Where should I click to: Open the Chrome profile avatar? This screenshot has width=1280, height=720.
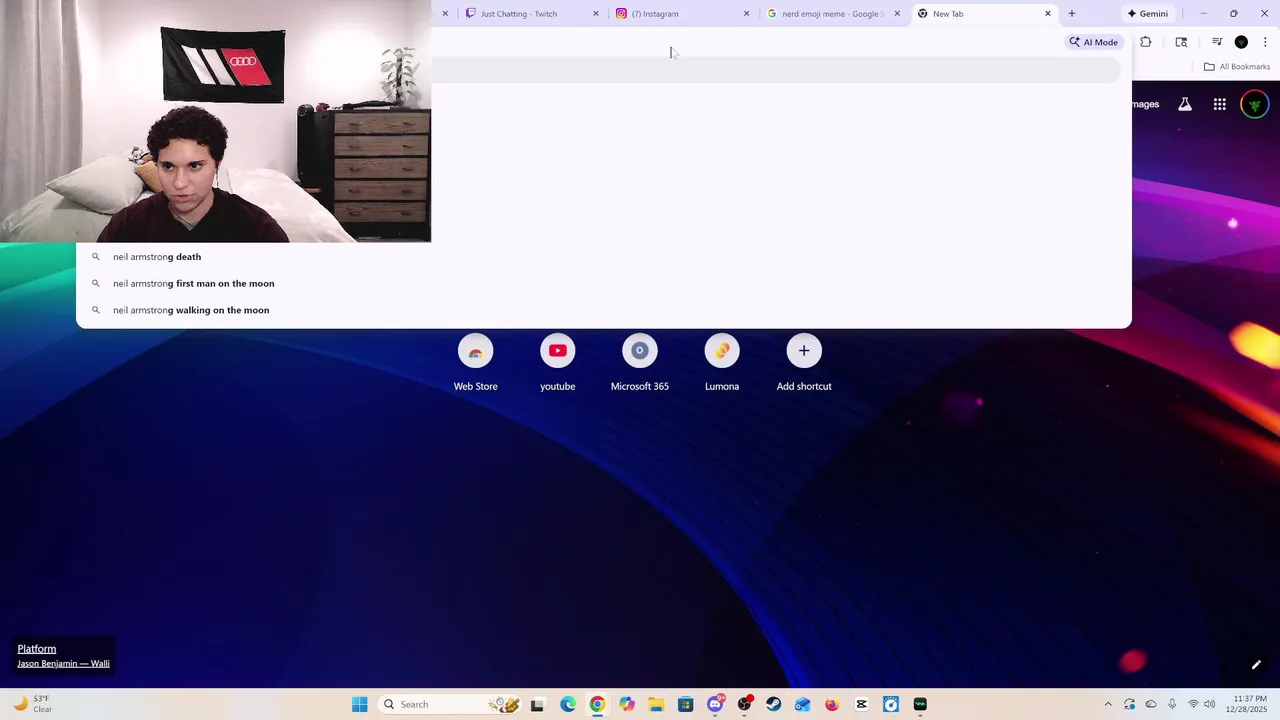[x=1241, y=42]
